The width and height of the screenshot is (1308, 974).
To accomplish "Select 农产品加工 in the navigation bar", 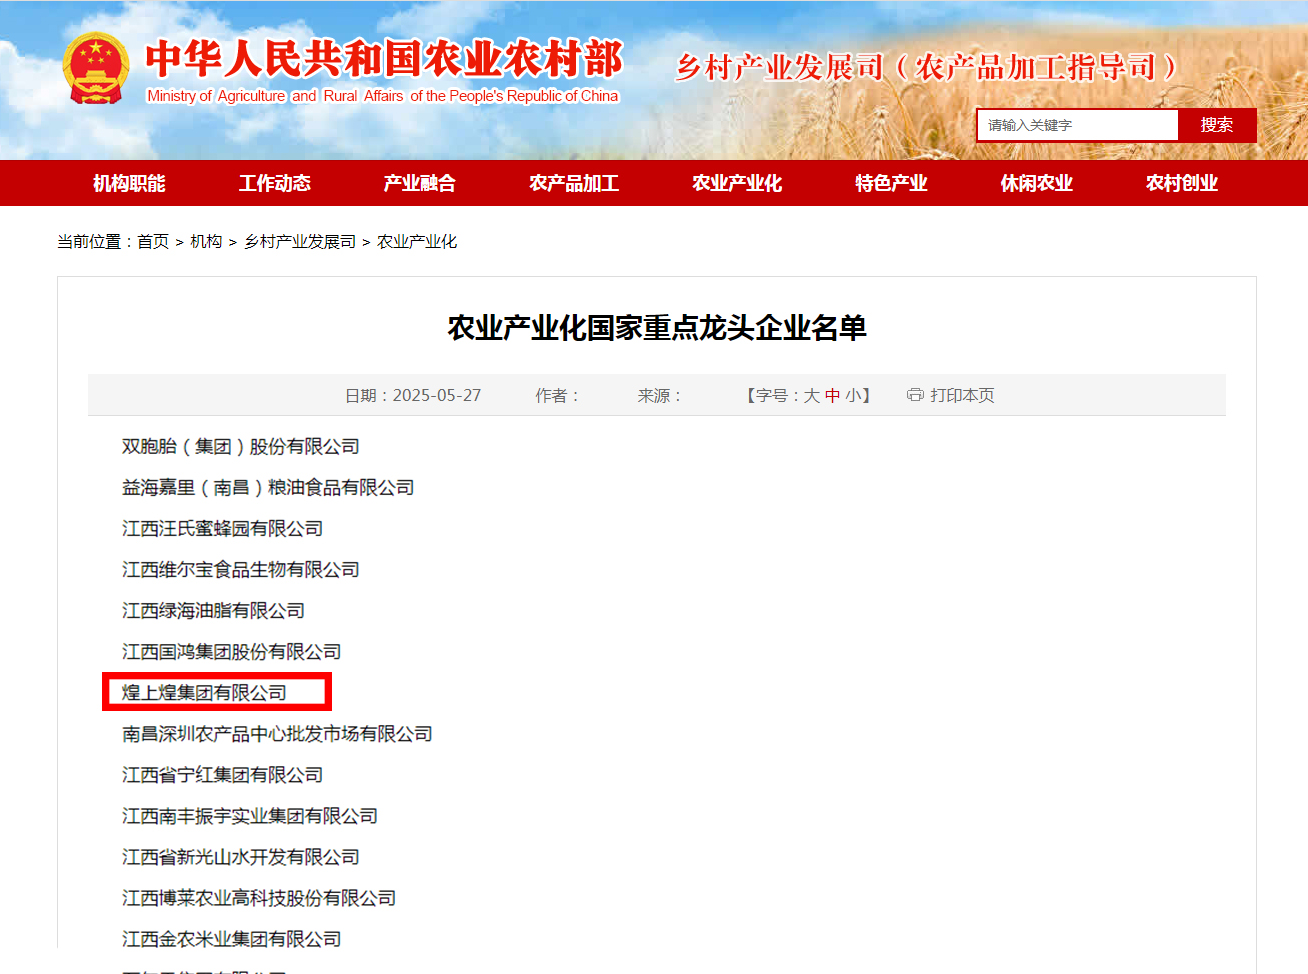I will (x=574, y=183).
